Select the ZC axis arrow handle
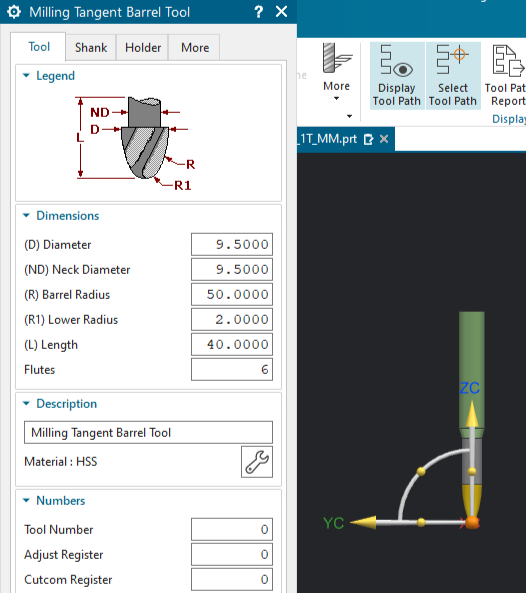 472,414
